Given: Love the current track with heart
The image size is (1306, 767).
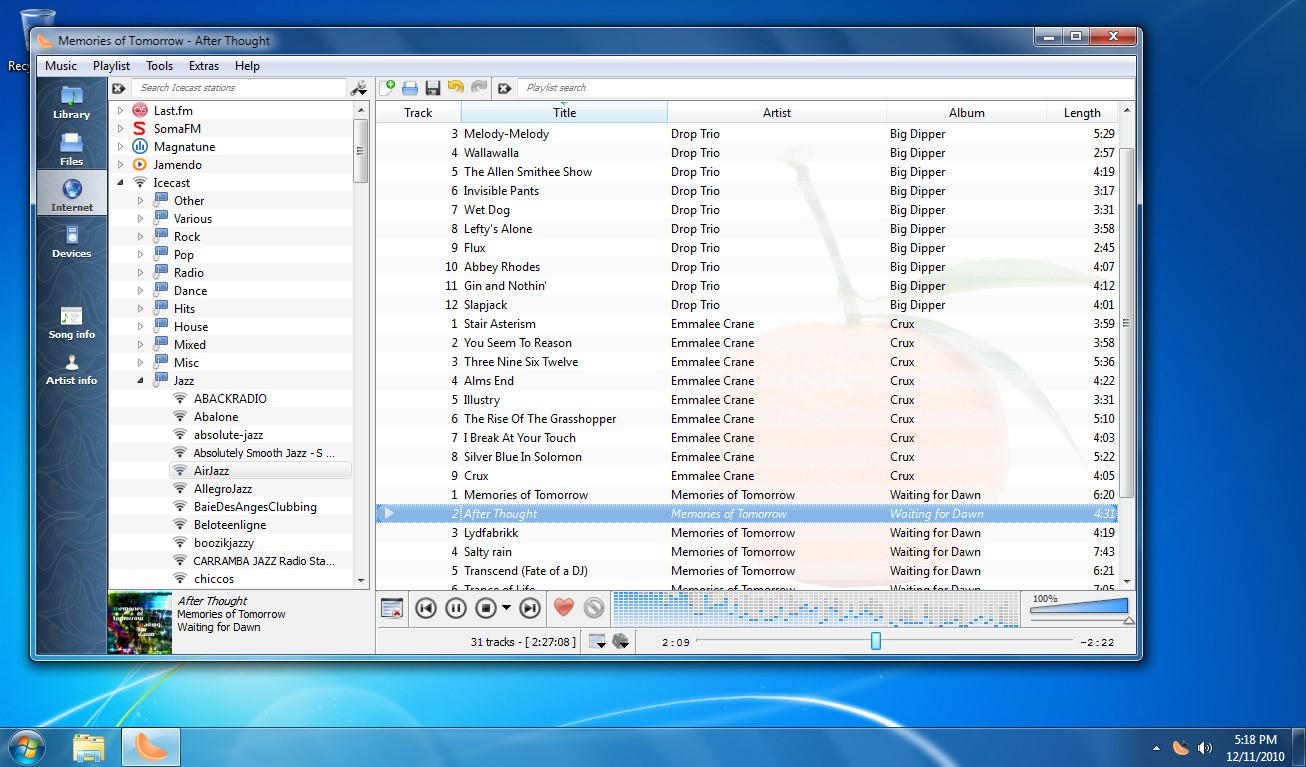Looking at the screenshot, I should 564,608.
